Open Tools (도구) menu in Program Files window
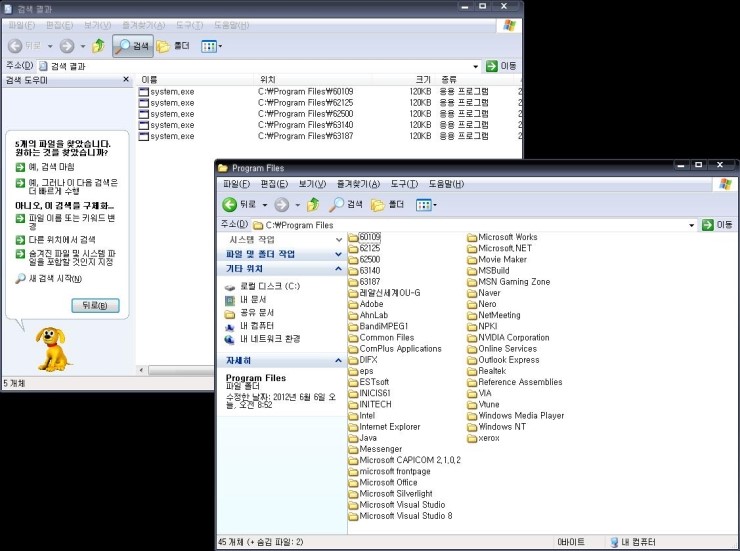The image size is (740, 551). [x=404, y=184]
